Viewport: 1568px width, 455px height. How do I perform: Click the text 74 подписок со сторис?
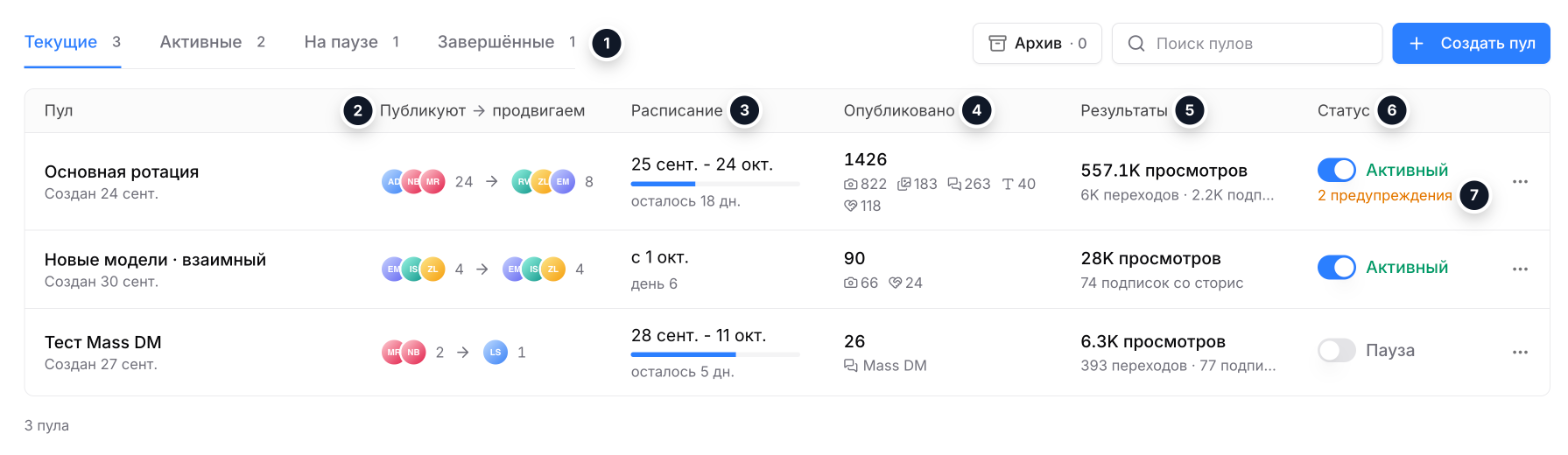click(1162, 283)
